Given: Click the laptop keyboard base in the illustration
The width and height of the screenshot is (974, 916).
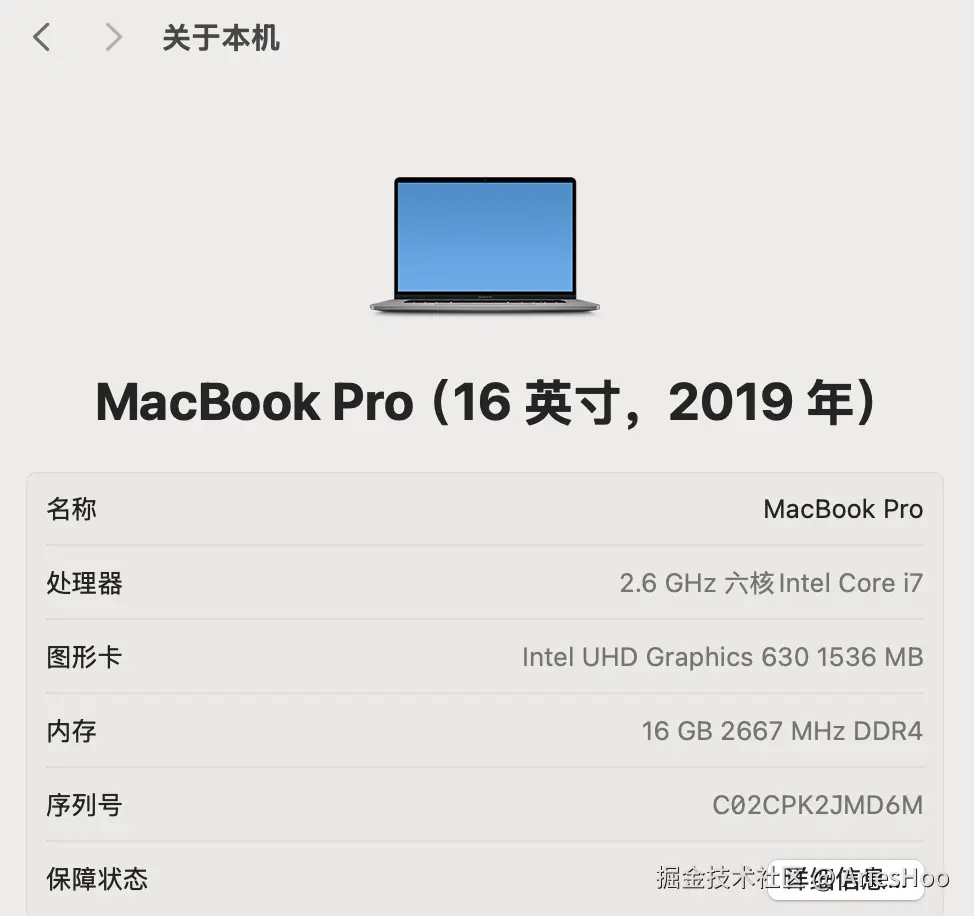Looking at the screenshot, I should pos(485,305).
